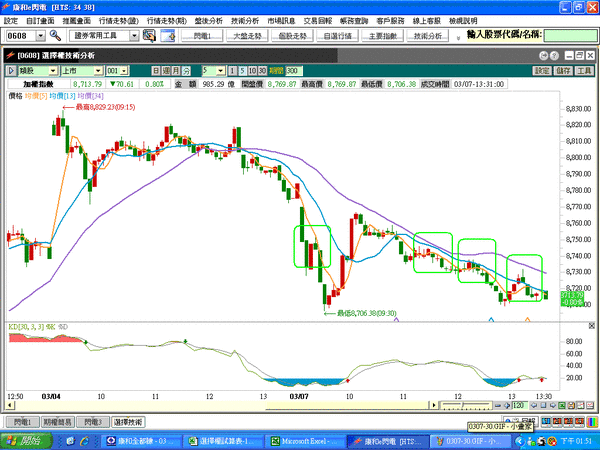Click the right arrow icon after stop square
The height and width of the screenshot is (450, 600).
pos(553,405)
